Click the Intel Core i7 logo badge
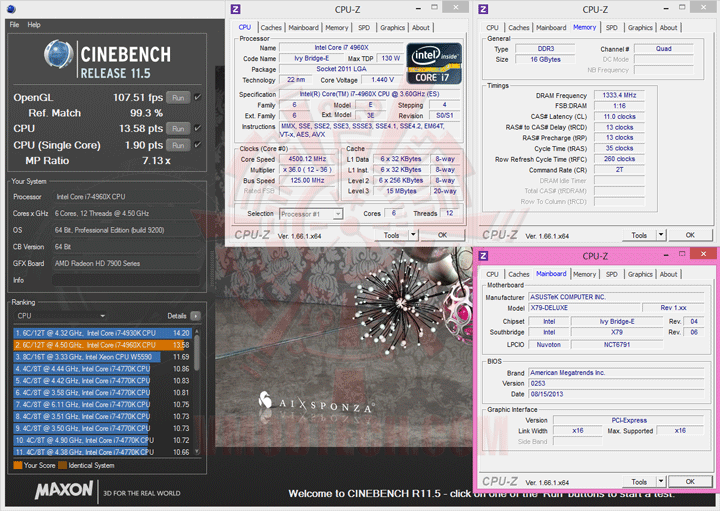This screenshot has height=511, width=720. [x=434, y=63]
